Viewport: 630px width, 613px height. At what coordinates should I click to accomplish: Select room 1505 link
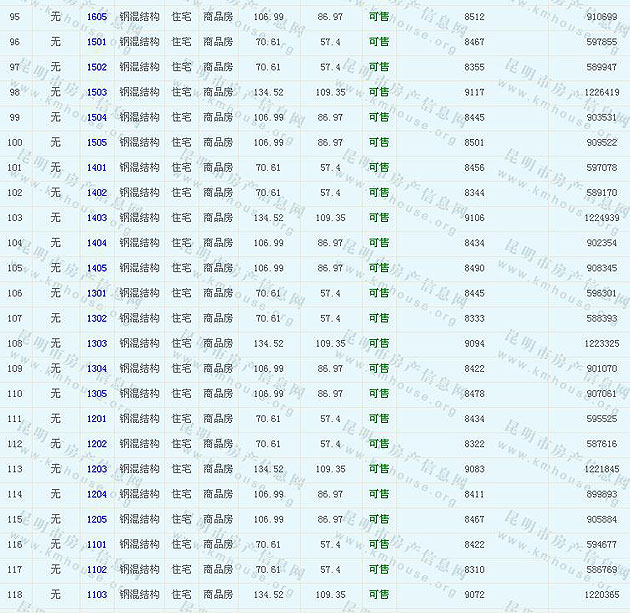[x=97, y=143]
